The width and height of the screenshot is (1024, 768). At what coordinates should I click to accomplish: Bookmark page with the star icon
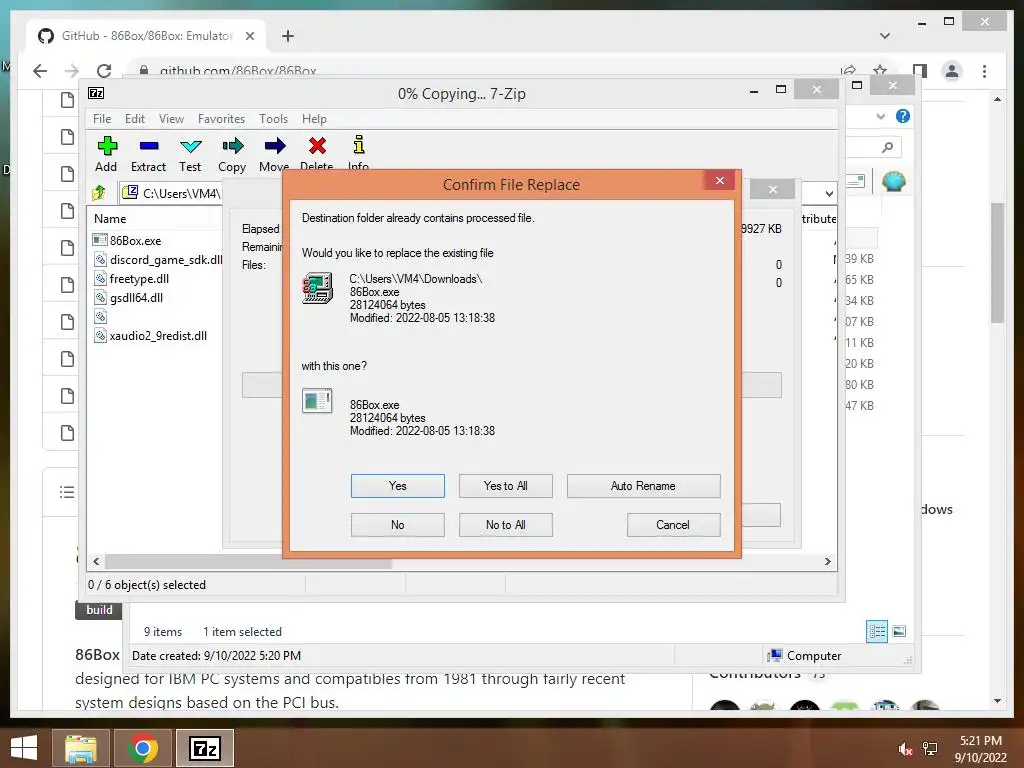click(880, 71)
